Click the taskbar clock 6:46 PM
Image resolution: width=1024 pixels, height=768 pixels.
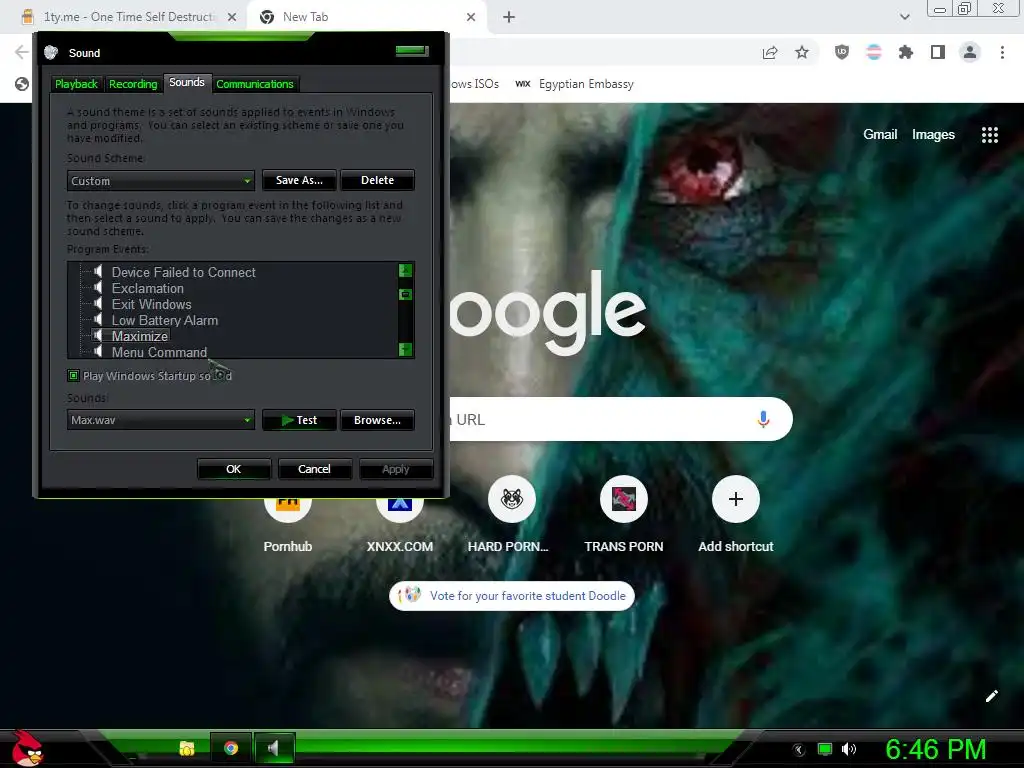935,750
